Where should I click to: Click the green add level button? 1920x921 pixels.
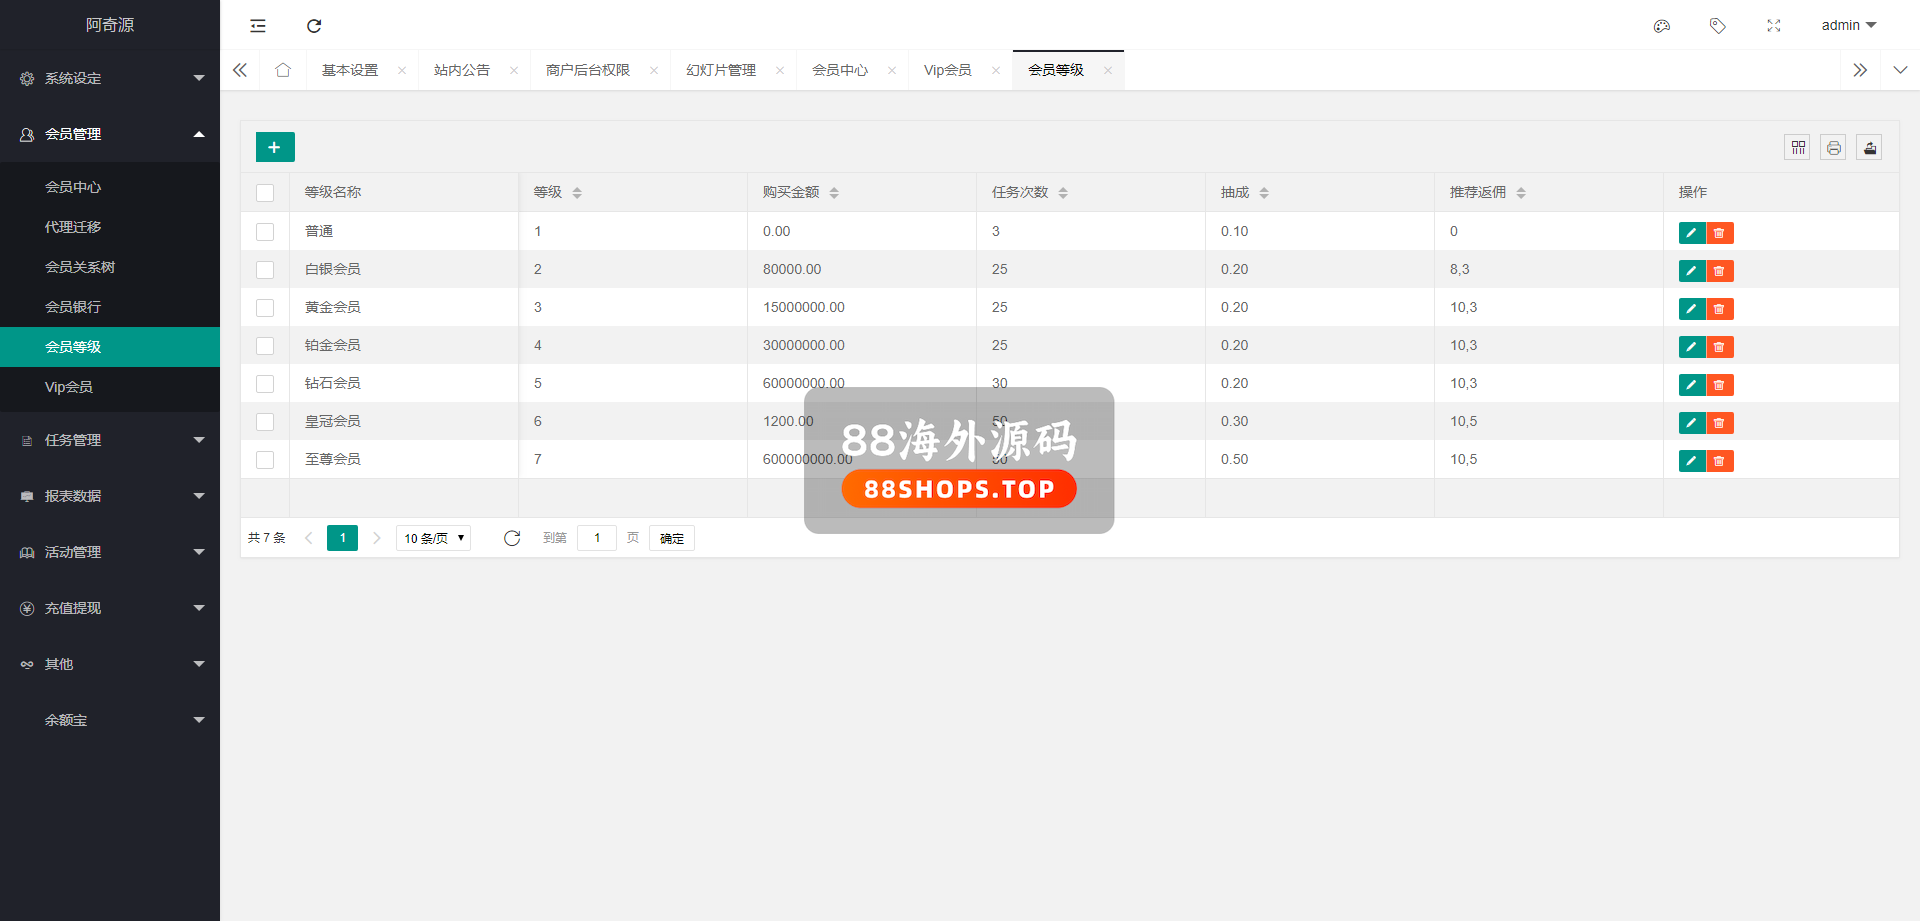275,147
